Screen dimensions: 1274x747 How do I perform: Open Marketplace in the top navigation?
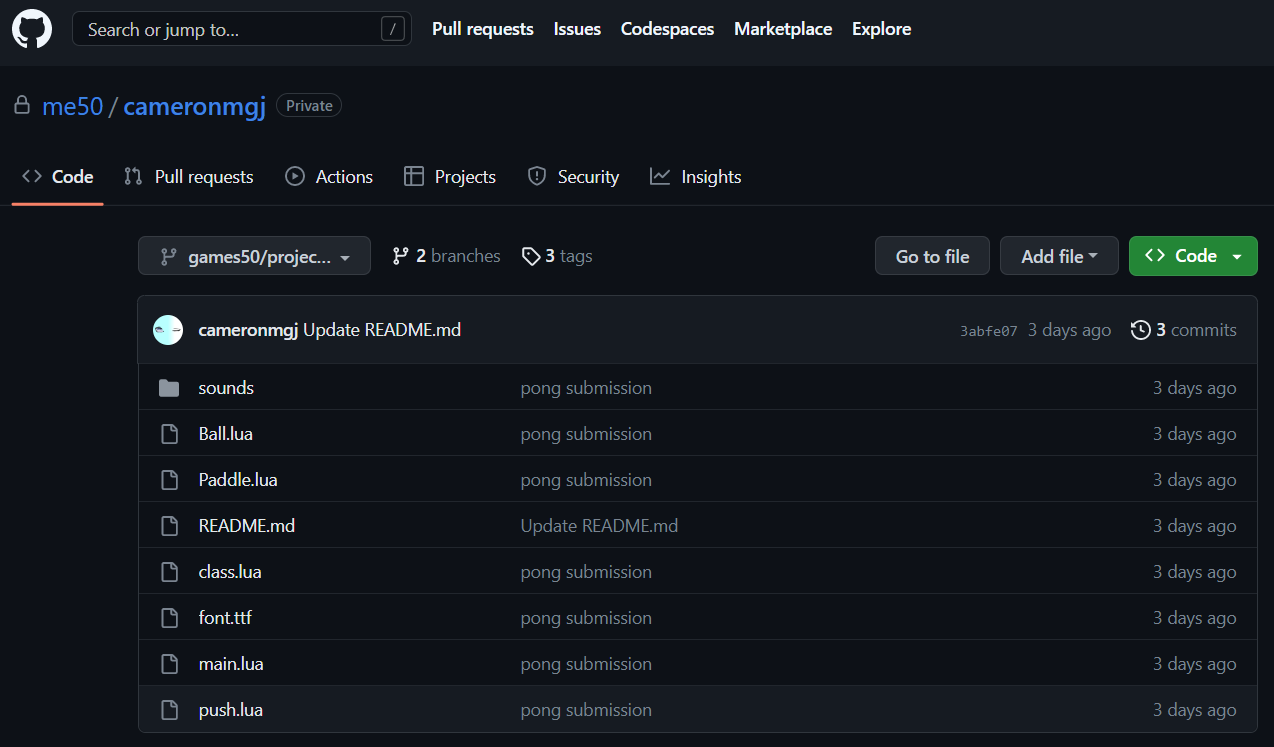coord(783,29)
